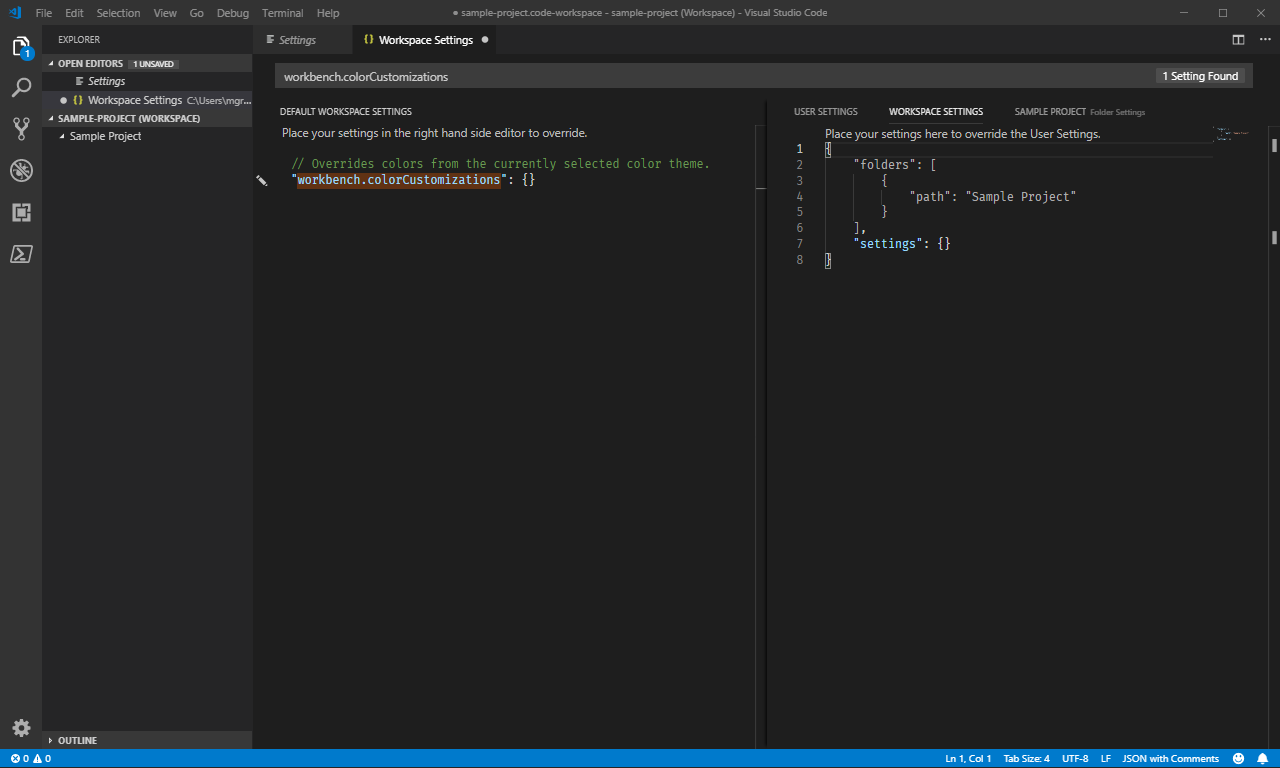The image size is (1280, 768).
Task: Open the Explorer view in activity bar
Action: click(x=21, y=47)
